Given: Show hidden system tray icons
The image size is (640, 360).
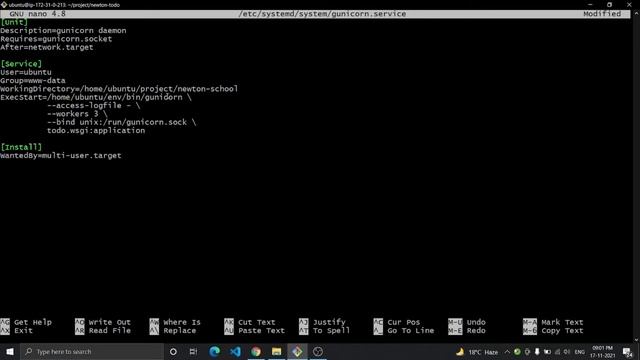Looking at the screenshot, I should (x=507, y=352).
